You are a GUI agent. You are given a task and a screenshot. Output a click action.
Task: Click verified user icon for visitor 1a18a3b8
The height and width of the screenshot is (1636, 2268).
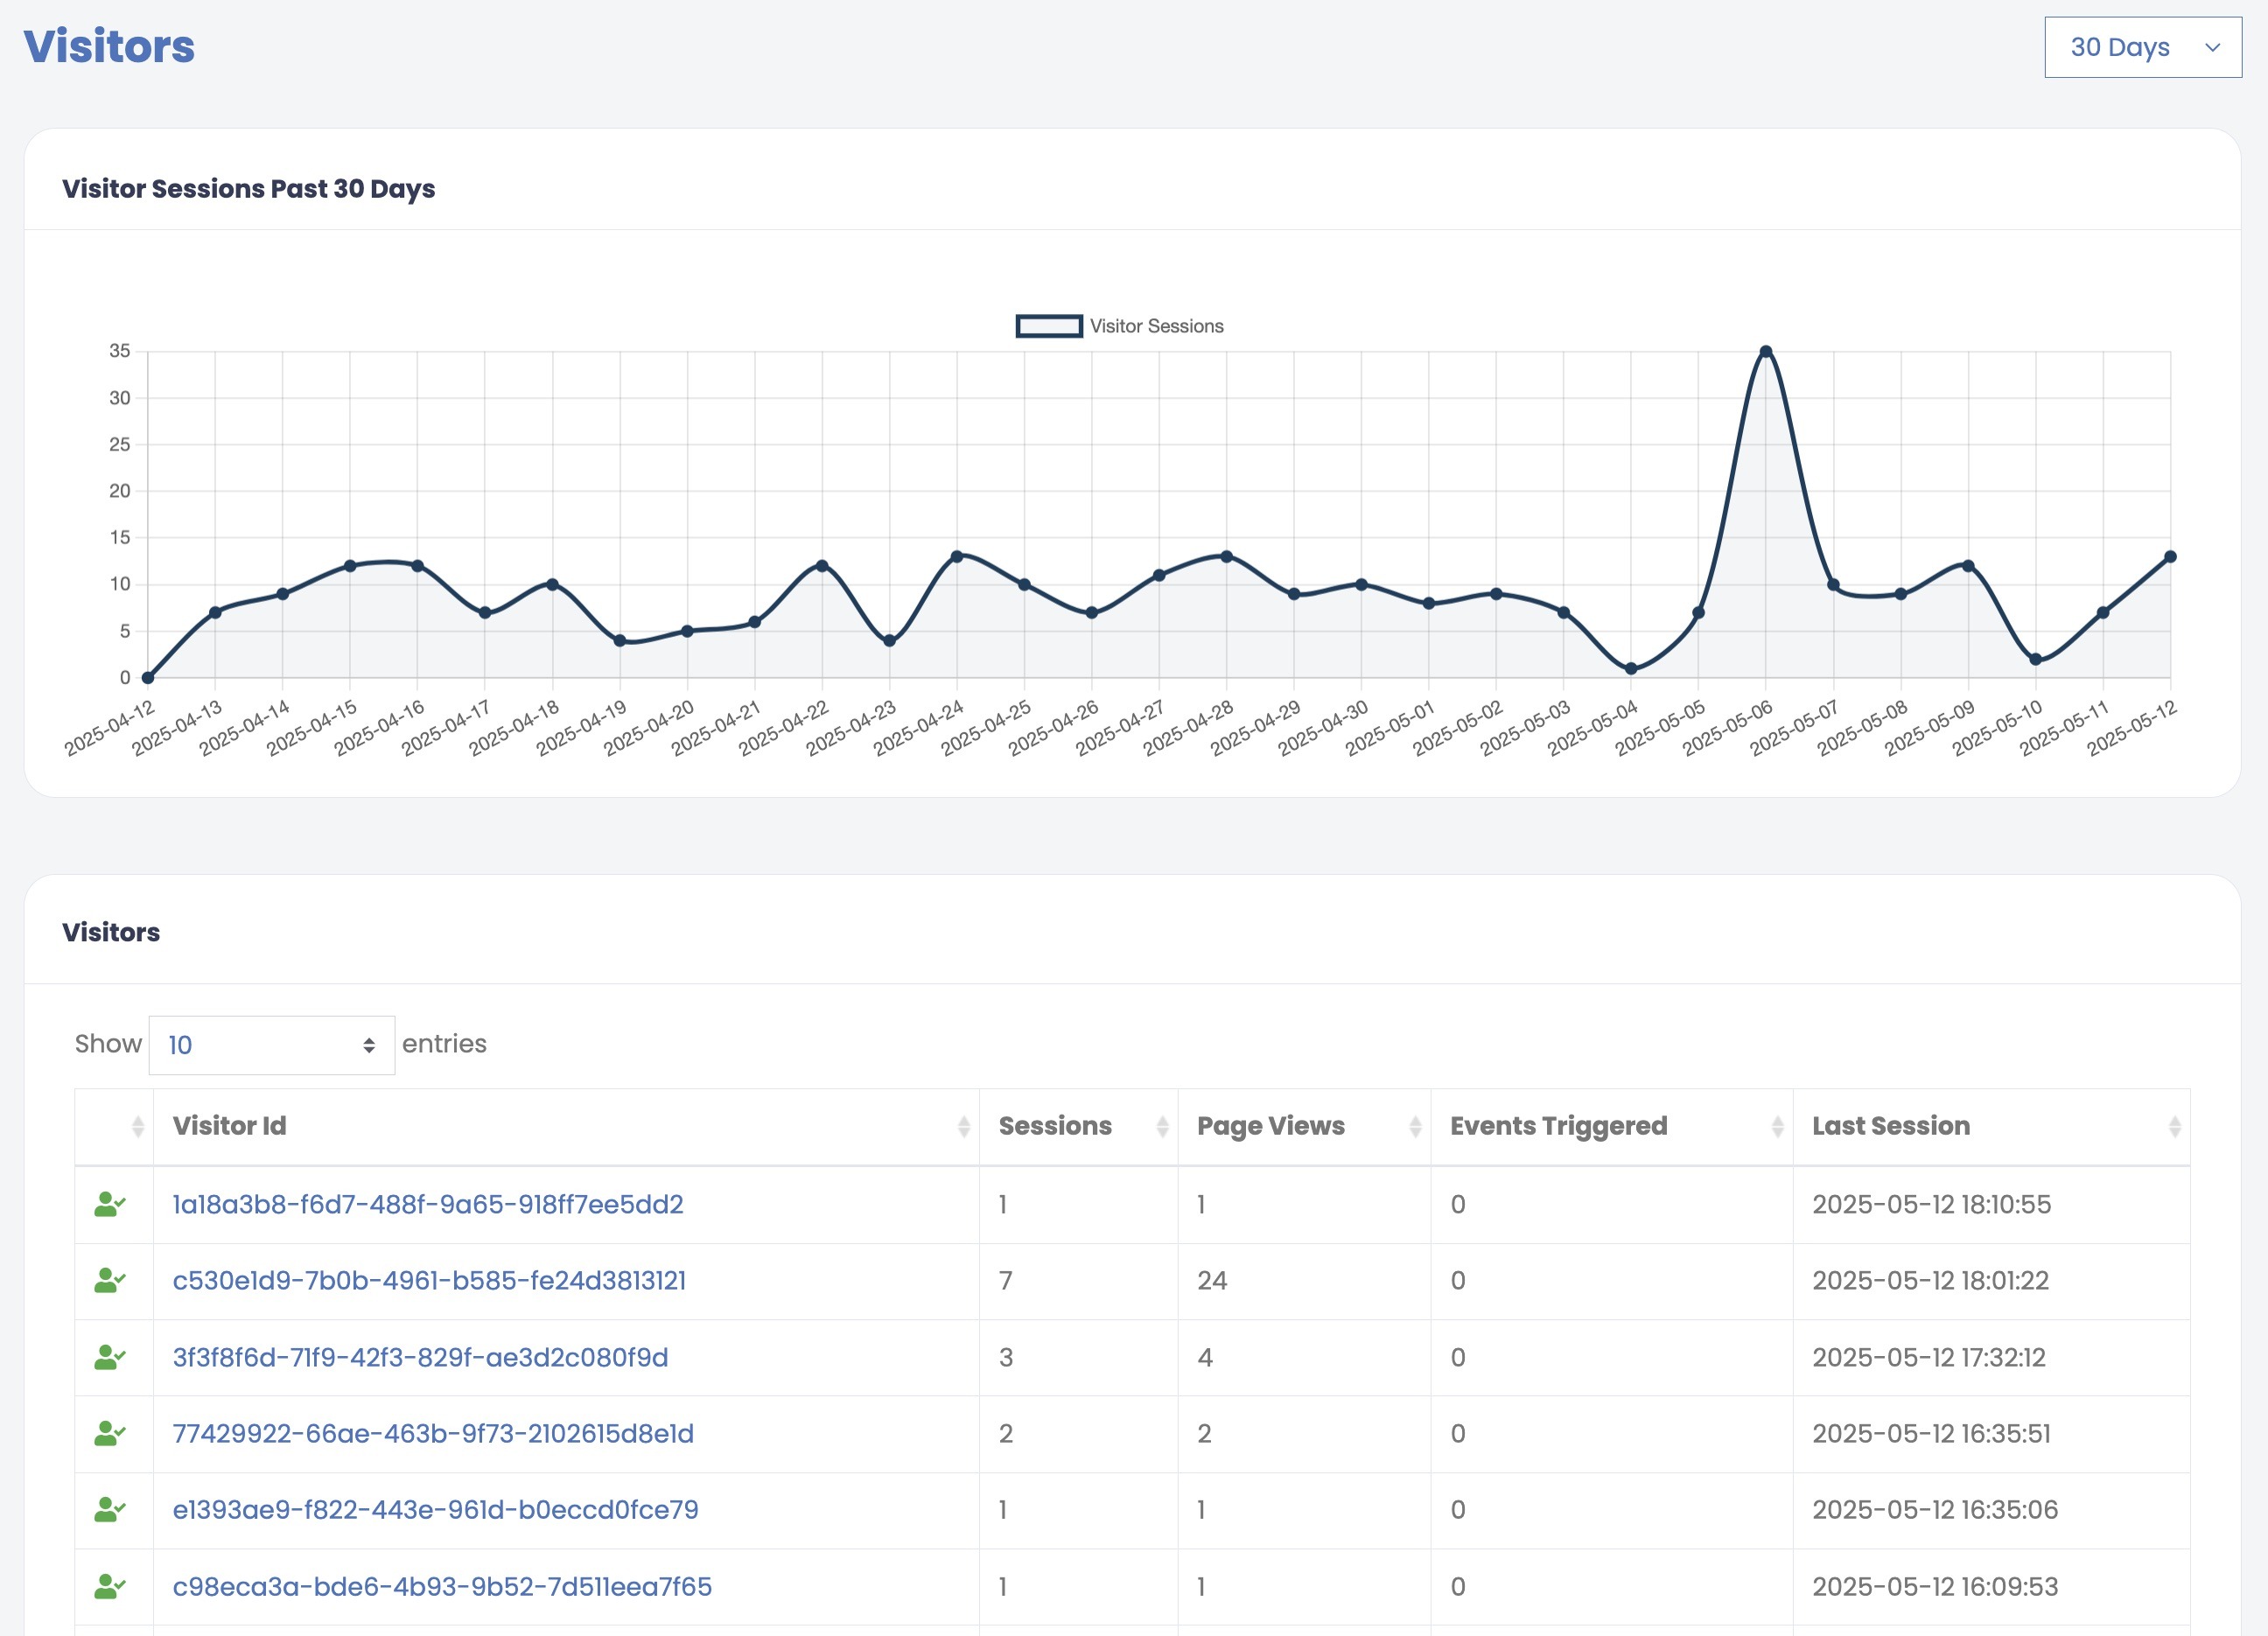(x=109, y=1204)
